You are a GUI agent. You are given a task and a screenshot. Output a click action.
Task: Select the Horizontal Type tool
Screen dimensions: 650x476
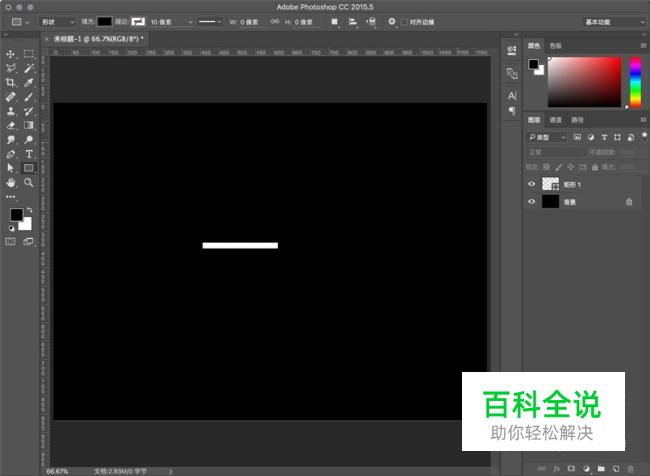pos(29,154)
